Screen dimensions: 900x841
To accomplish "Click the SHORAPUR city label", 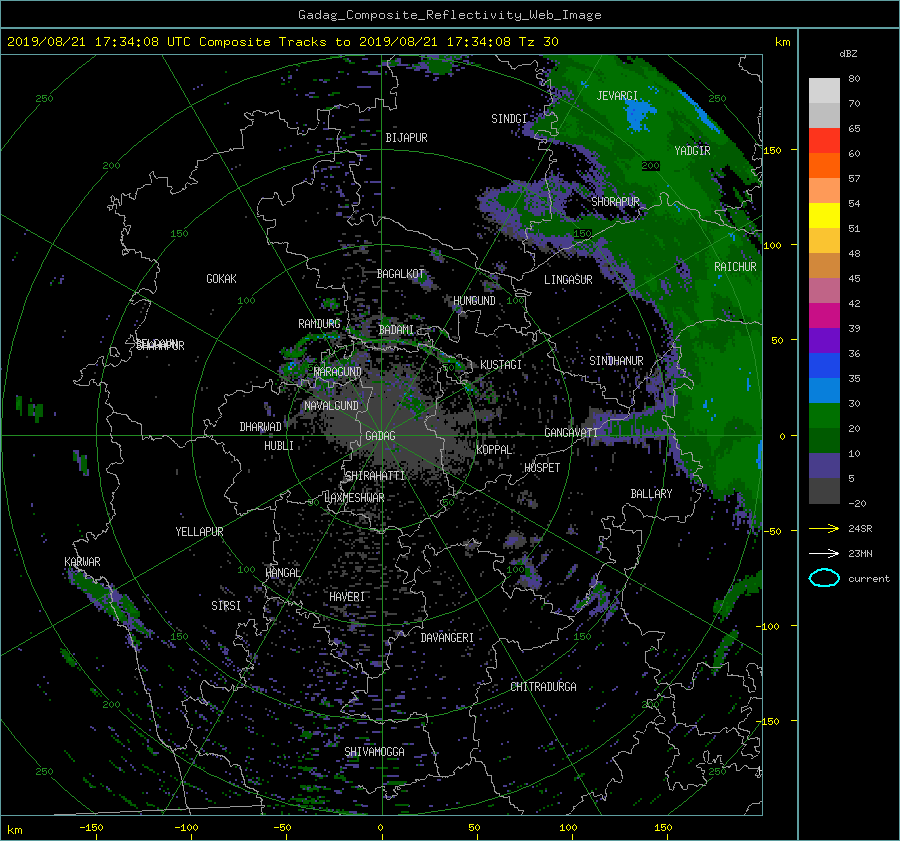I will pos(615,201).
